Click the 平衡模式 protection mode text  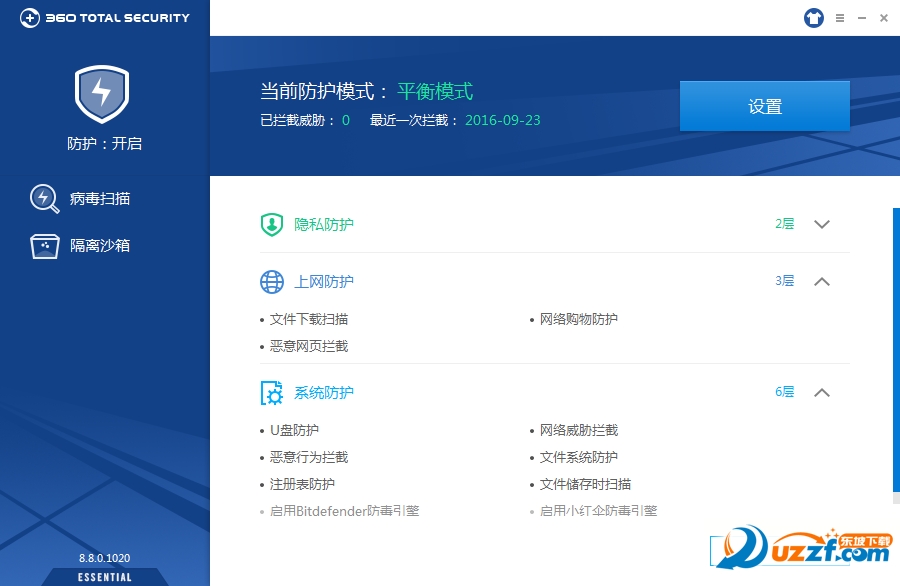(x=435, y=92)
